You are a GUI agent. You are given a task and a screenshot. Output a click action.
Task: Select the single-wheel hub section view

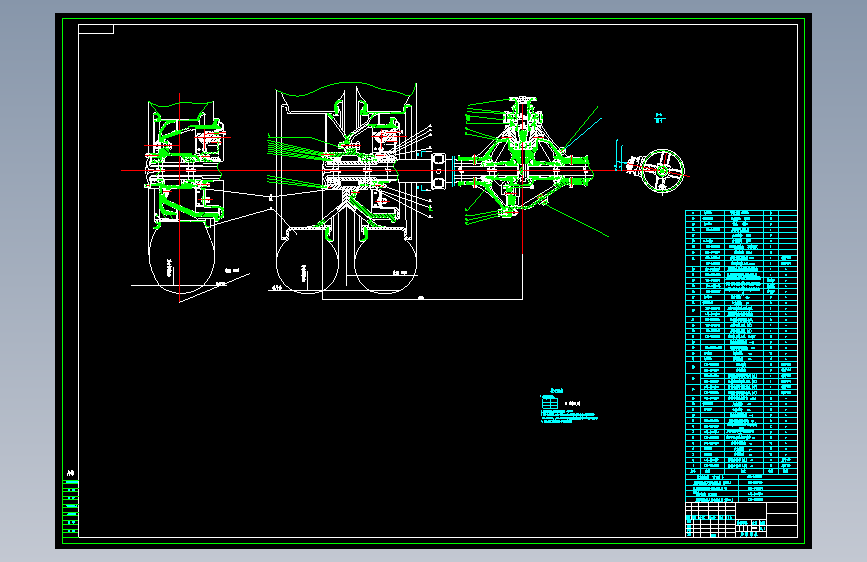coord(184,197)
